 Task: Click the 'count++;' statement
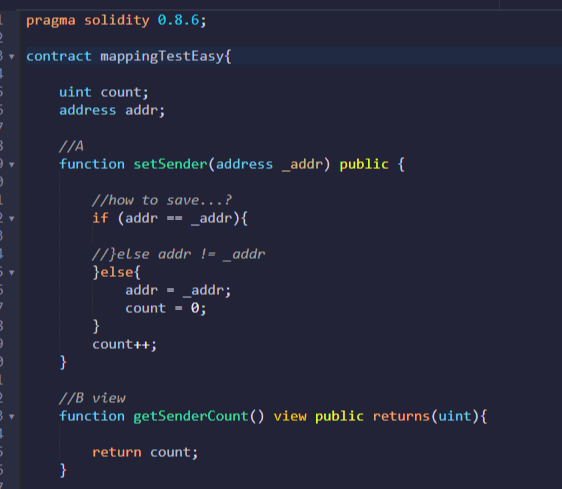[x=124, y=345]
